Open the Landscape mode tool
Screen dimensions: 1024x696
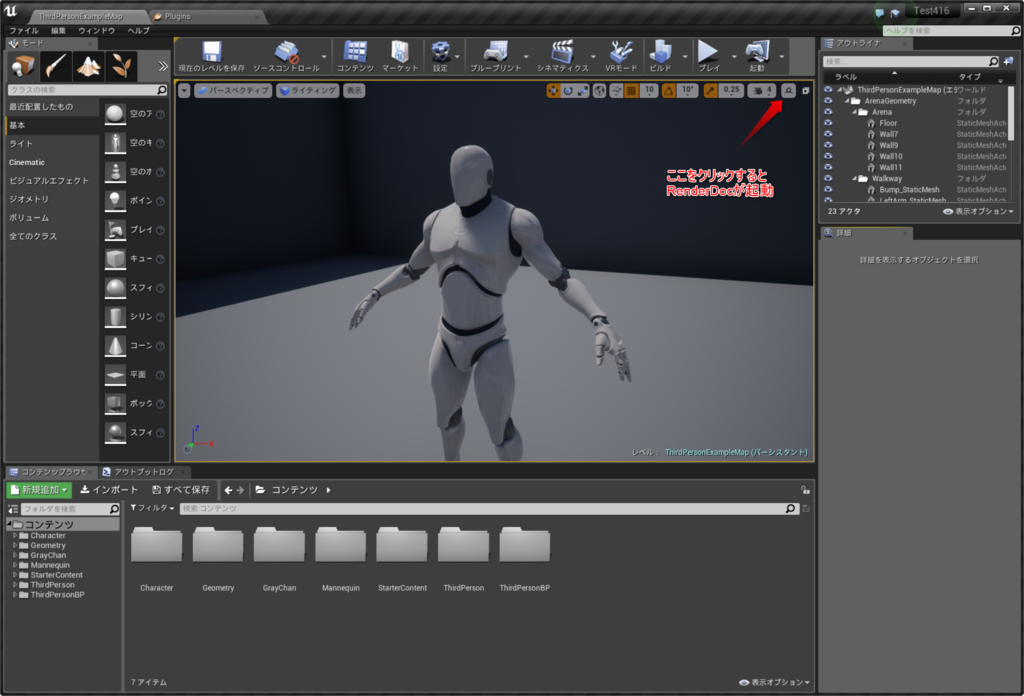click(x=89, y=65)
